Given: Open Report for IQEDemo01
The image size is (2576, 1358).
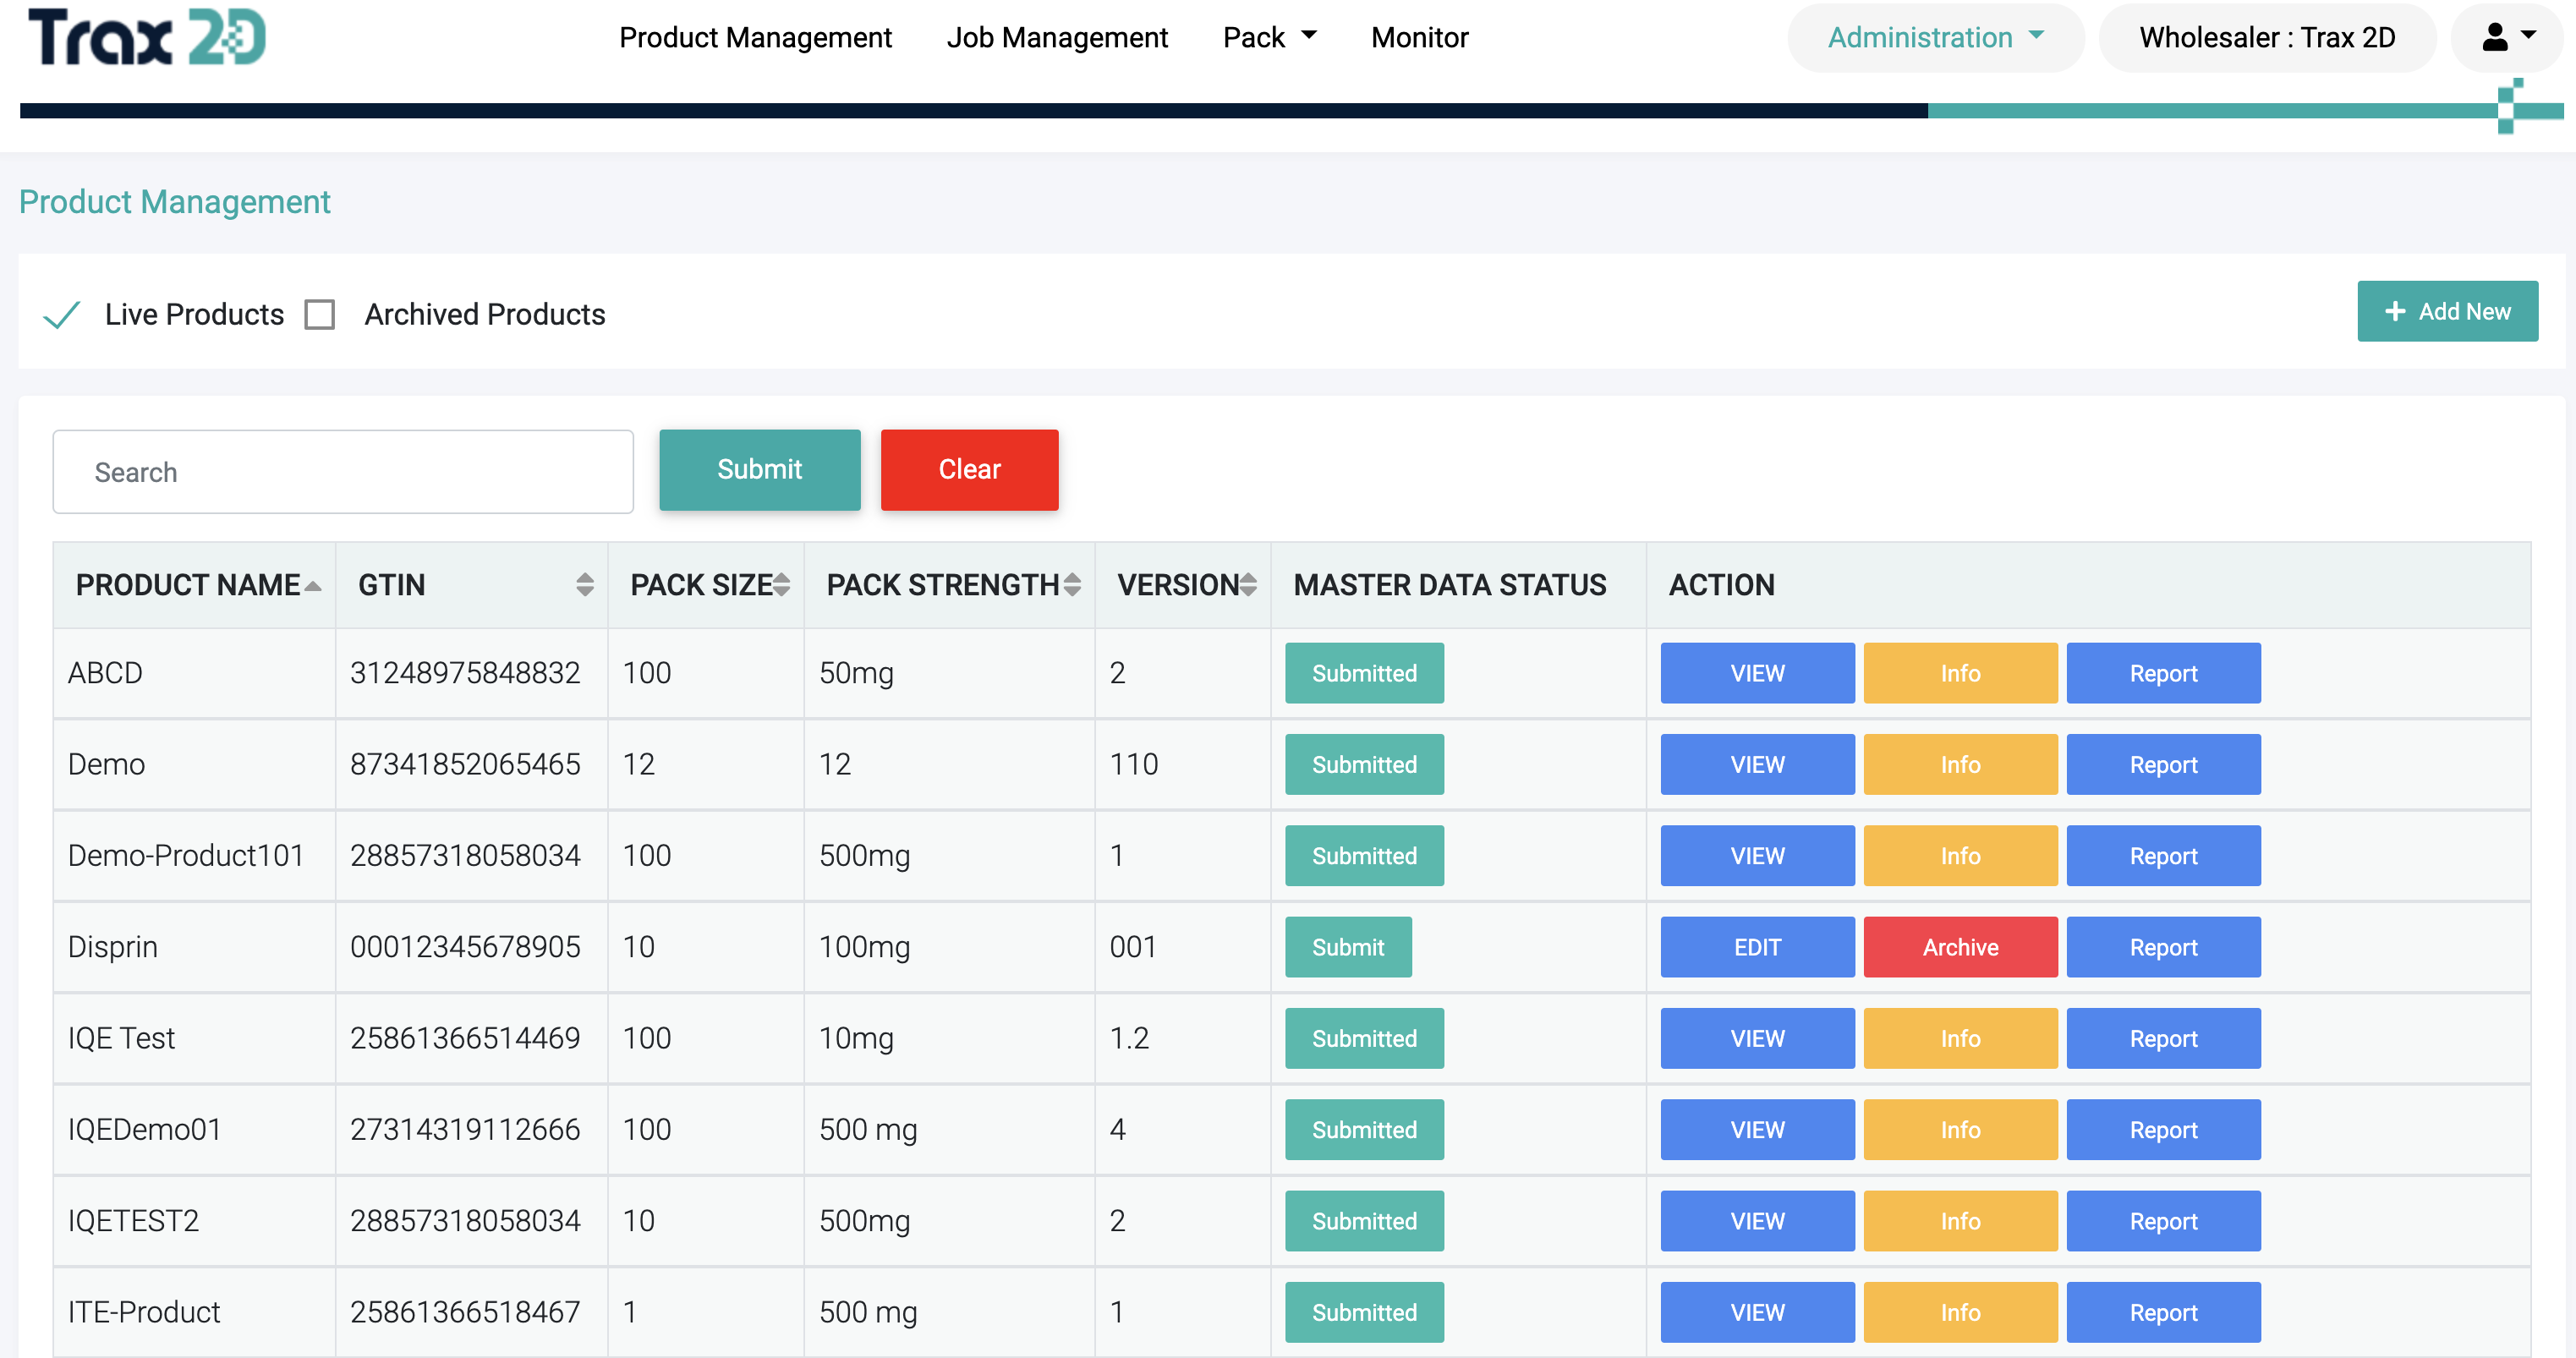Looking at the screenshot, I should pyautogui.click(x=2163, y=1130).
